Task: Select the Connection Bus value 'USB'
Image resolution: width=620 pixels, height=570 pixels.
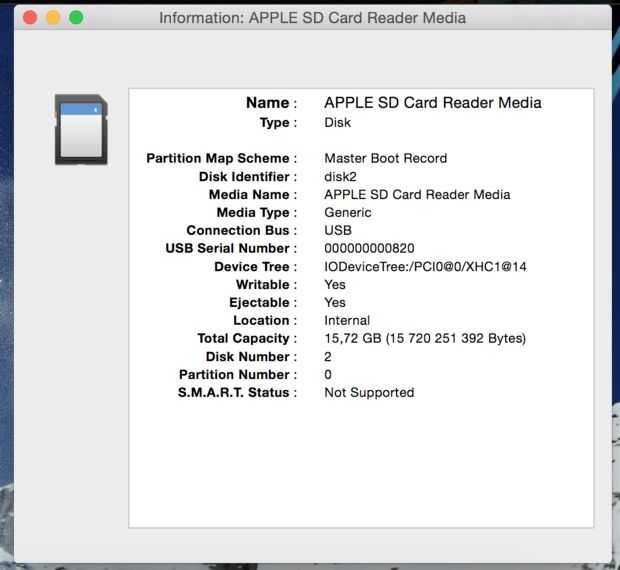Action: pyautogui.click(x=338, y=230)
